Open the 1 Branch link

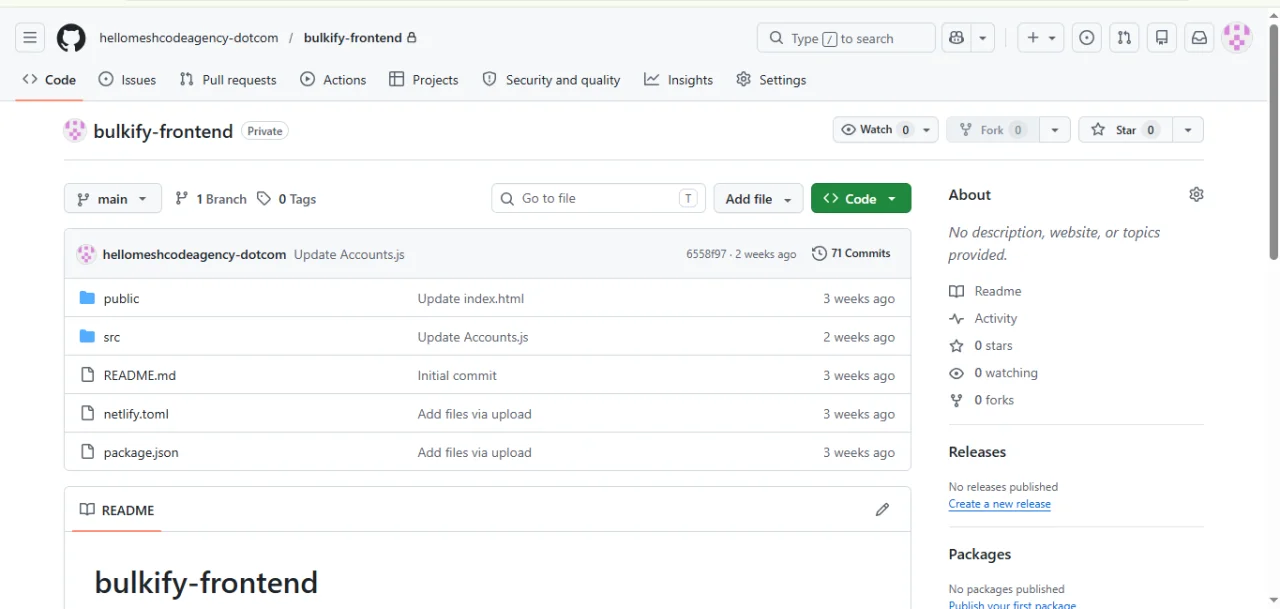[x=210, y=199]
